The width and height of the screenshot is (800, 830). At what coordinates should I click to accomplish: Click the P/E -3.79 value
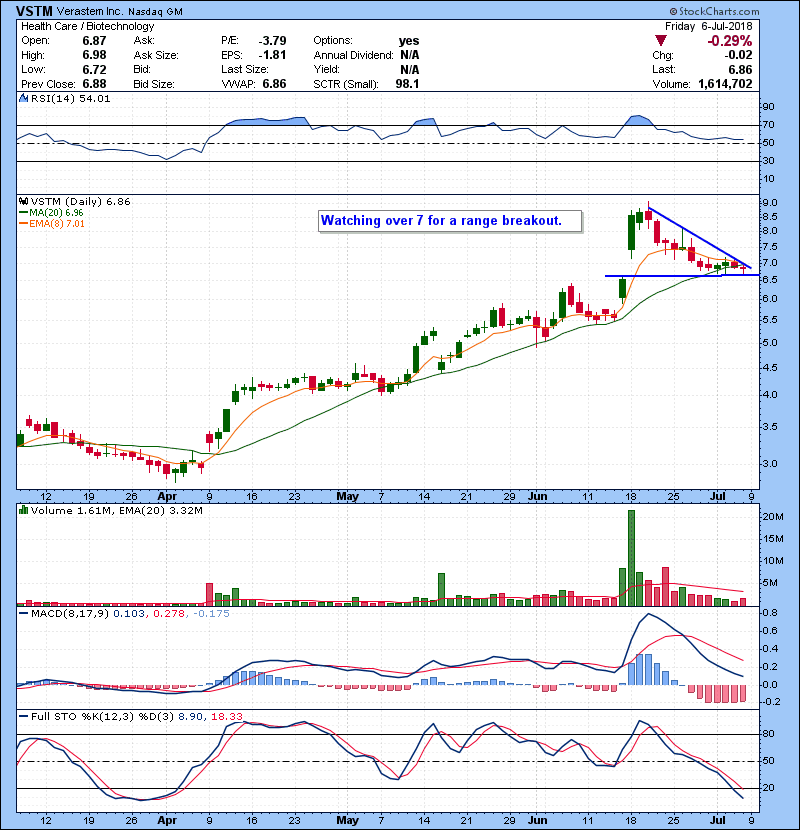click(x=272, y=41)
